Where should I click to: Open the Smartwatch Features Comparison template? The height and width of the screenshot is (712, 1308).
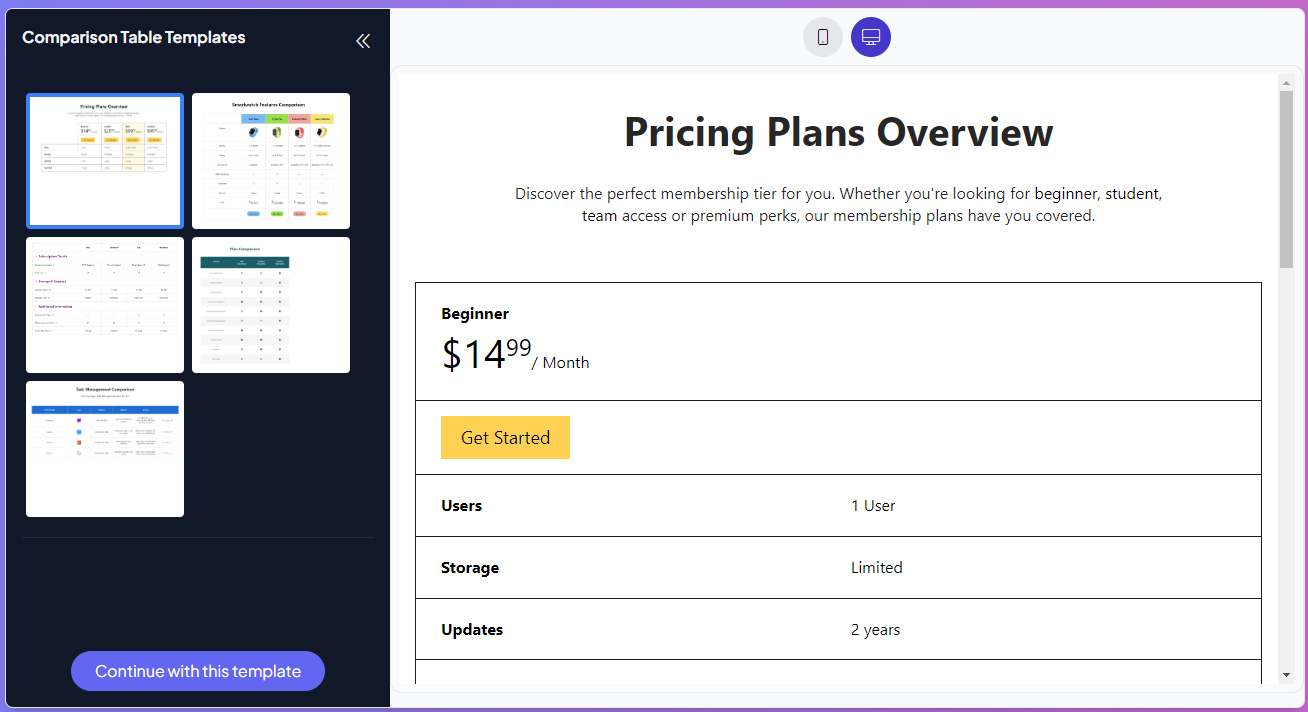tap(270, 160)
